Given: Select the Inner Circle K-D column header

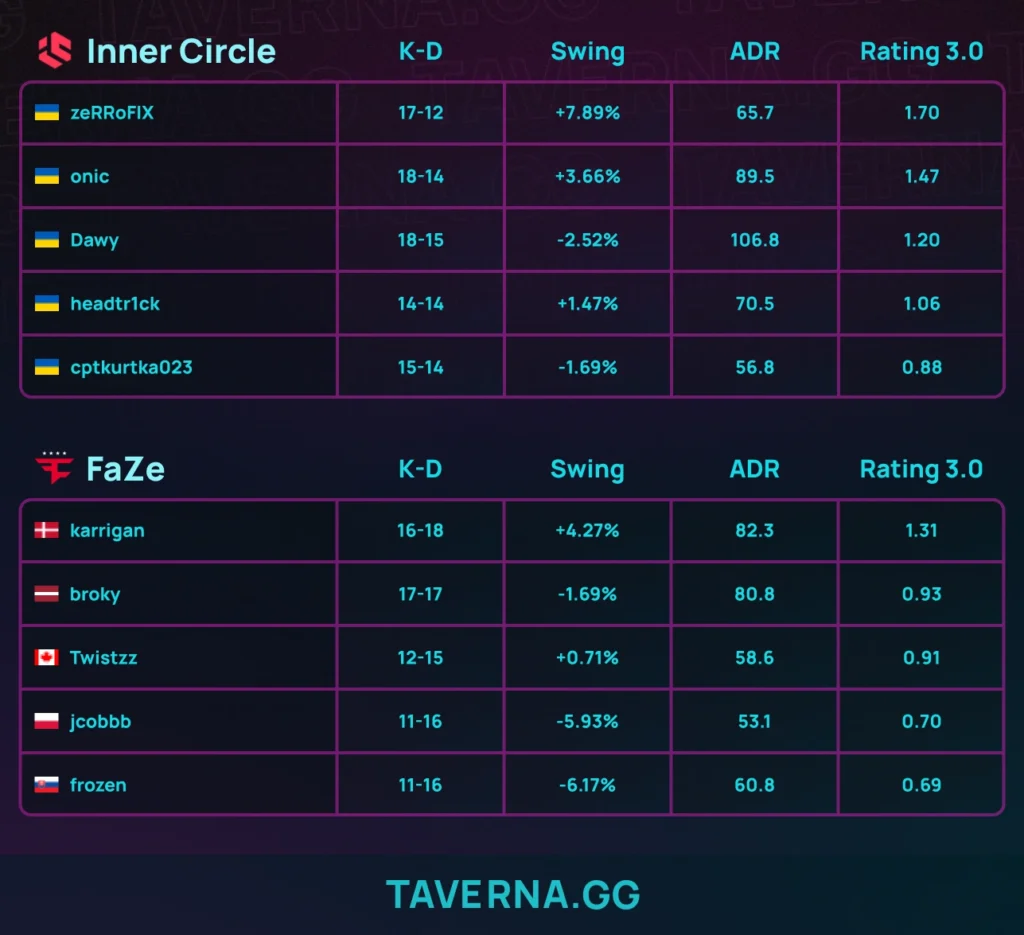Looking at the screenshot, I should point(420,51).
